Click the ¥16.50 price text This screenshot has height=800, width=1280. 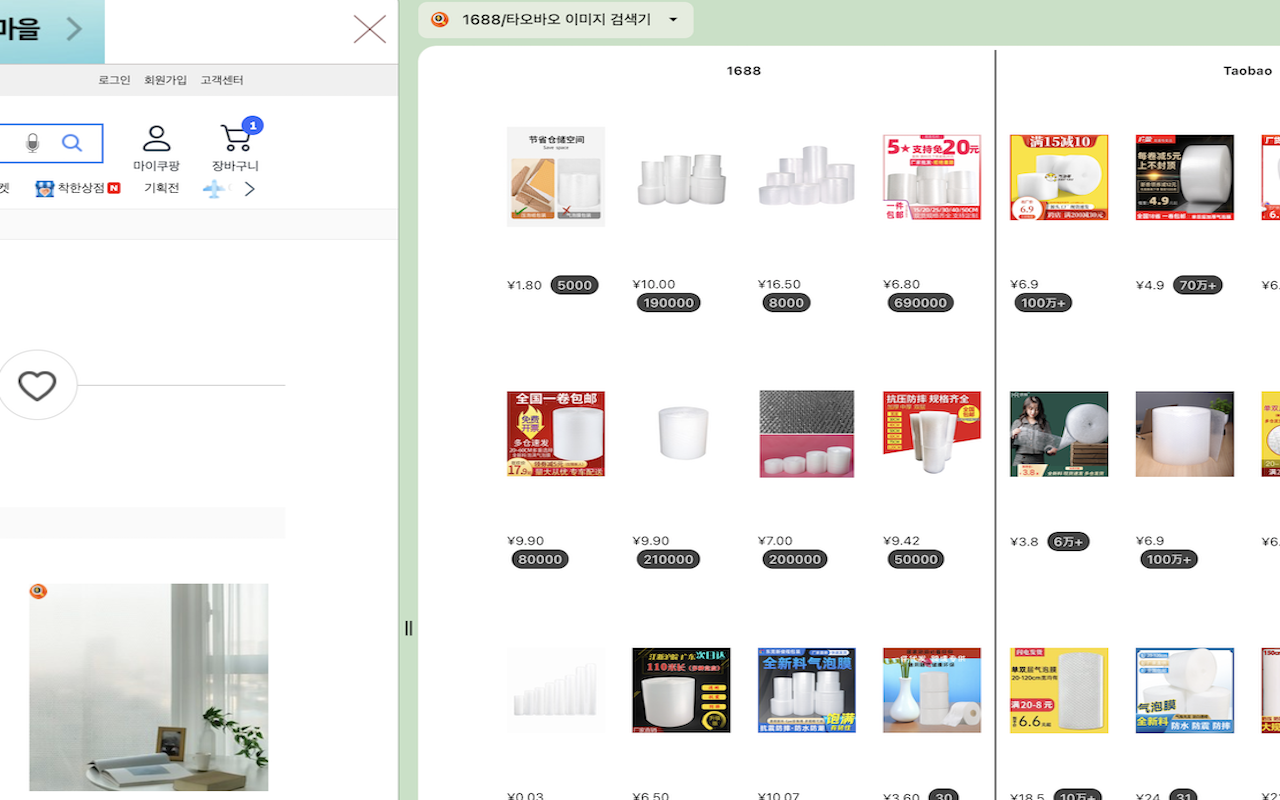coord(780,284)
